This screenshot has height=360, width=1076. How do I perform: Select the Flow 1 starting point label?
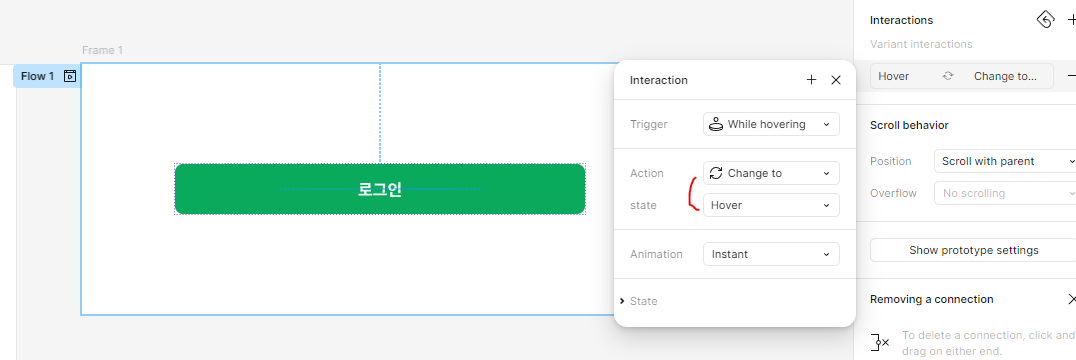tap(46, 76)
